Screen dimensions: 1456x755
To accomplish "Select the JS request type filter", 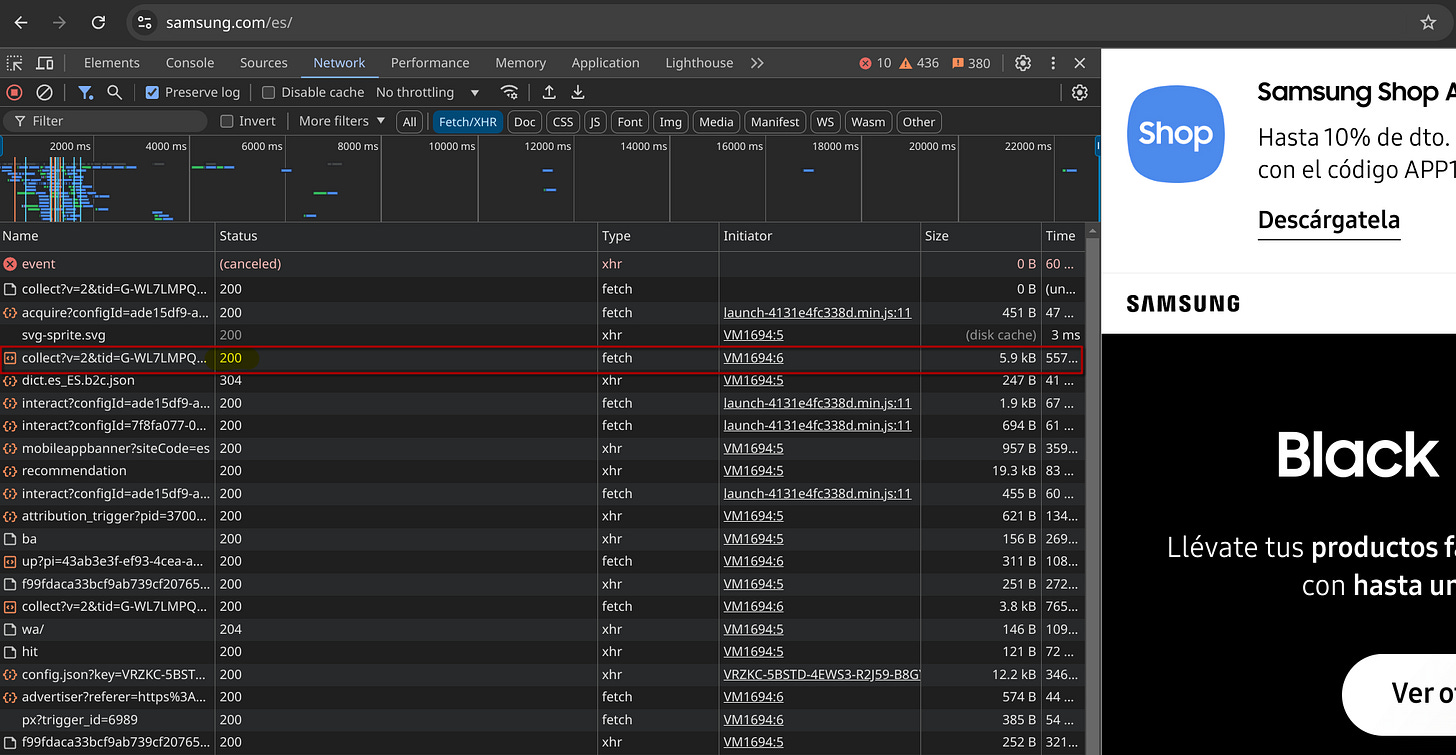I will point(595,122).
